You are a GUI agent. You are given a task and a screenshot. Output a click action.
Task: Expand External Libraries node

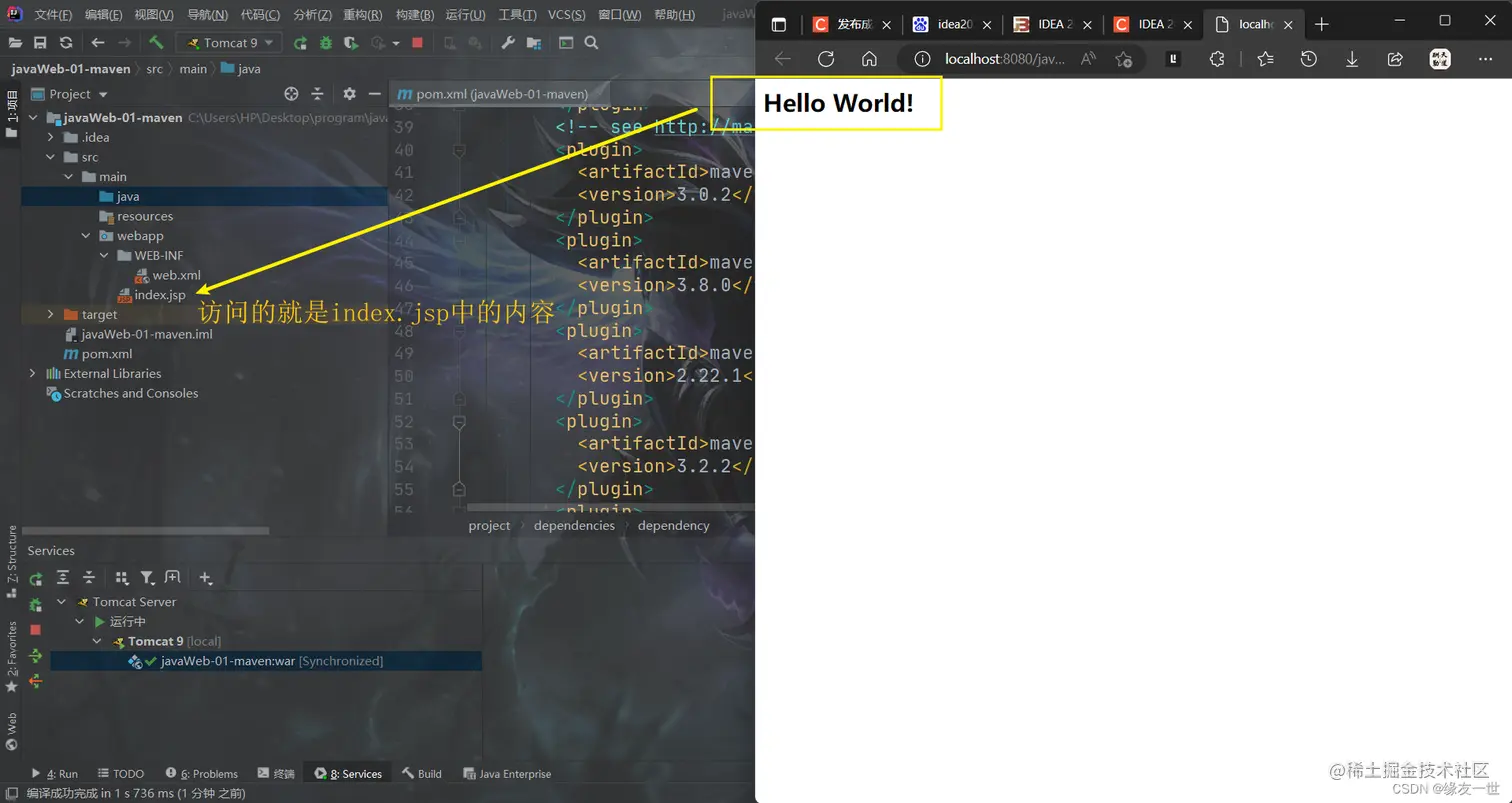click(x=33, y=373)
